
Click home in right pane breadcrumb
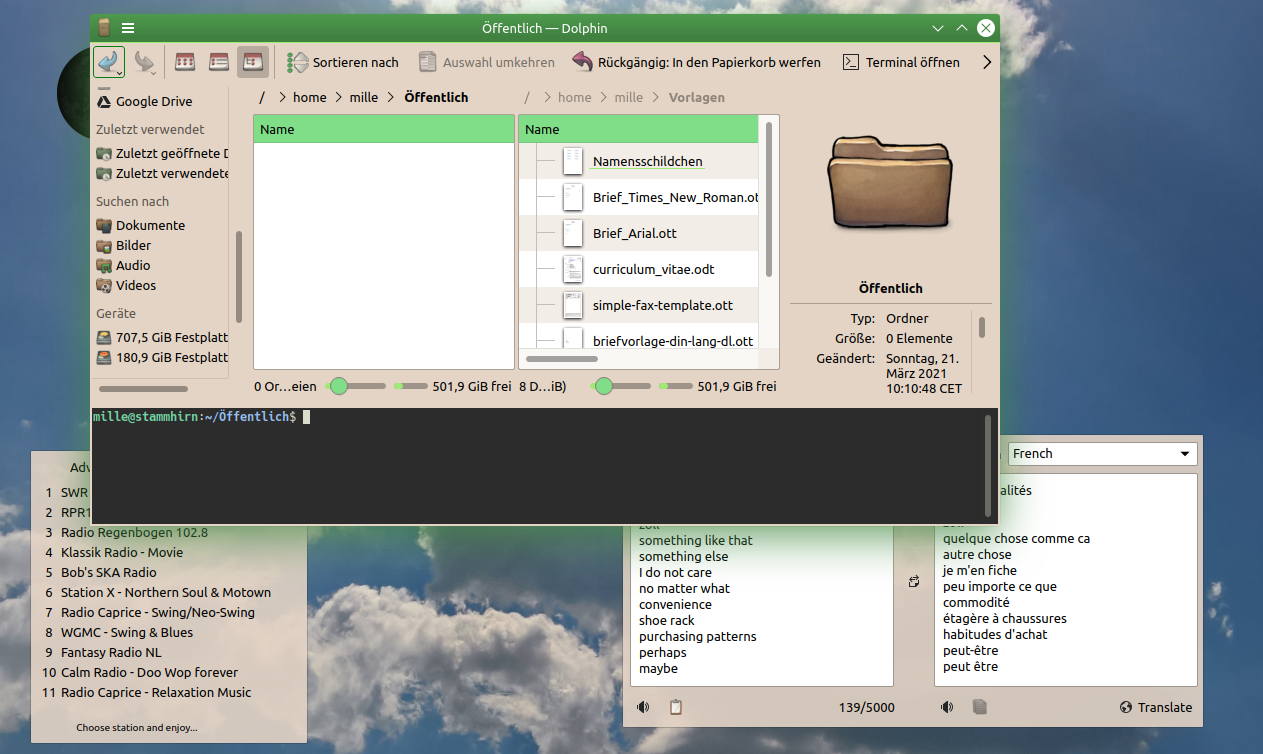(575, 97)
